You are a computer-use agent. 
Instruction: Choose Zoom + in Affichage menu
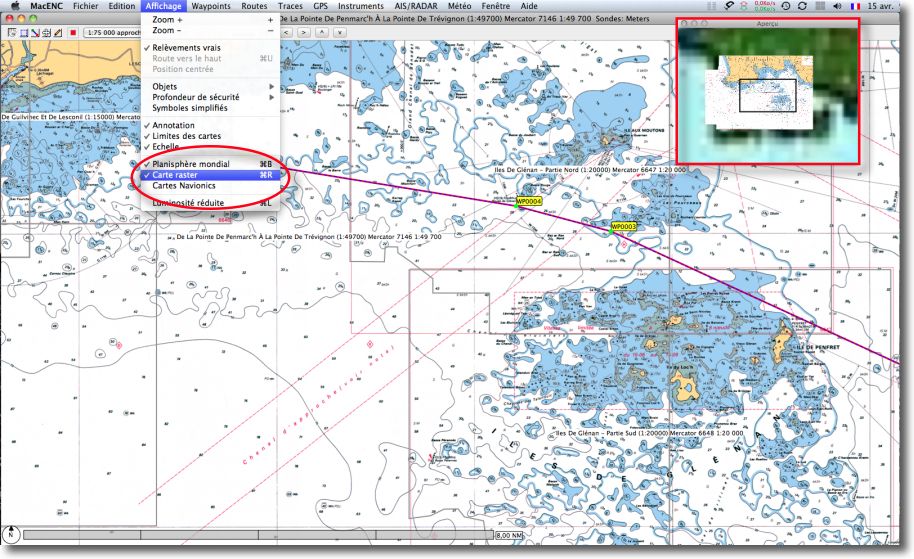pos(210,20)
